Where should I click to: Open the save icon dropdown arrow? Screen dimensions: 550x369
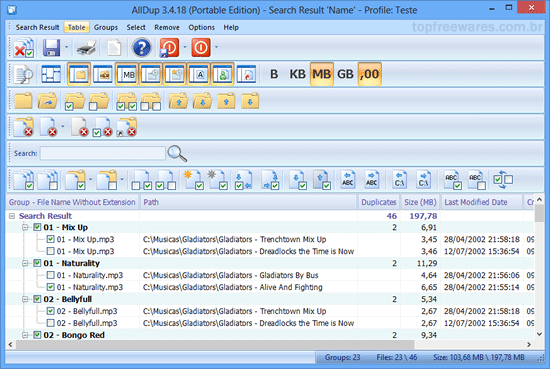click(66, 47)
